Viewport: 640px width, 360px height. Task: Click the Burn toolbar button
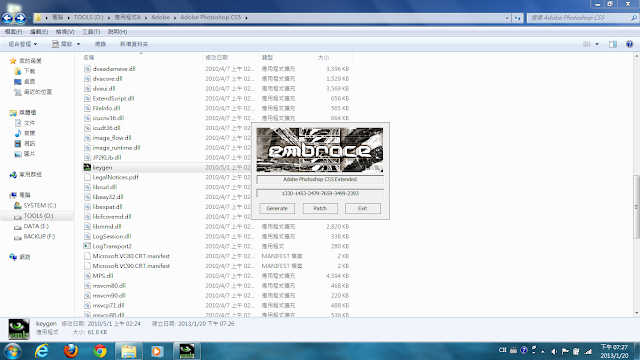(x=100, y=44)
